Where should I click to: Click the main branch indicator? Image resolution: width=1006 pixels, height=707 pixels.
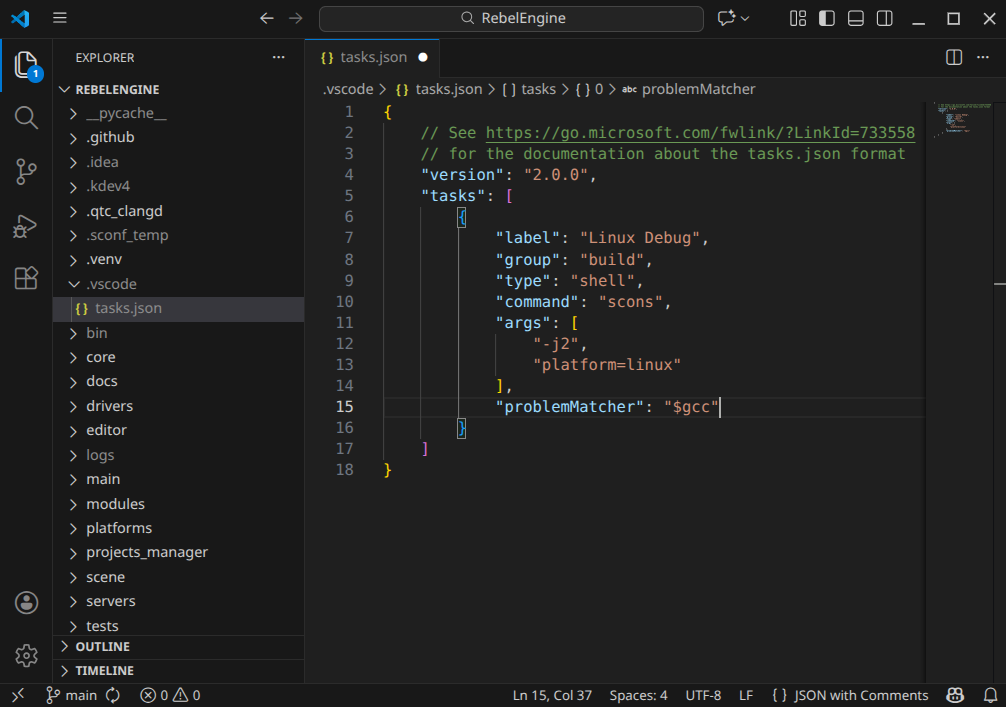pos(71,695)
